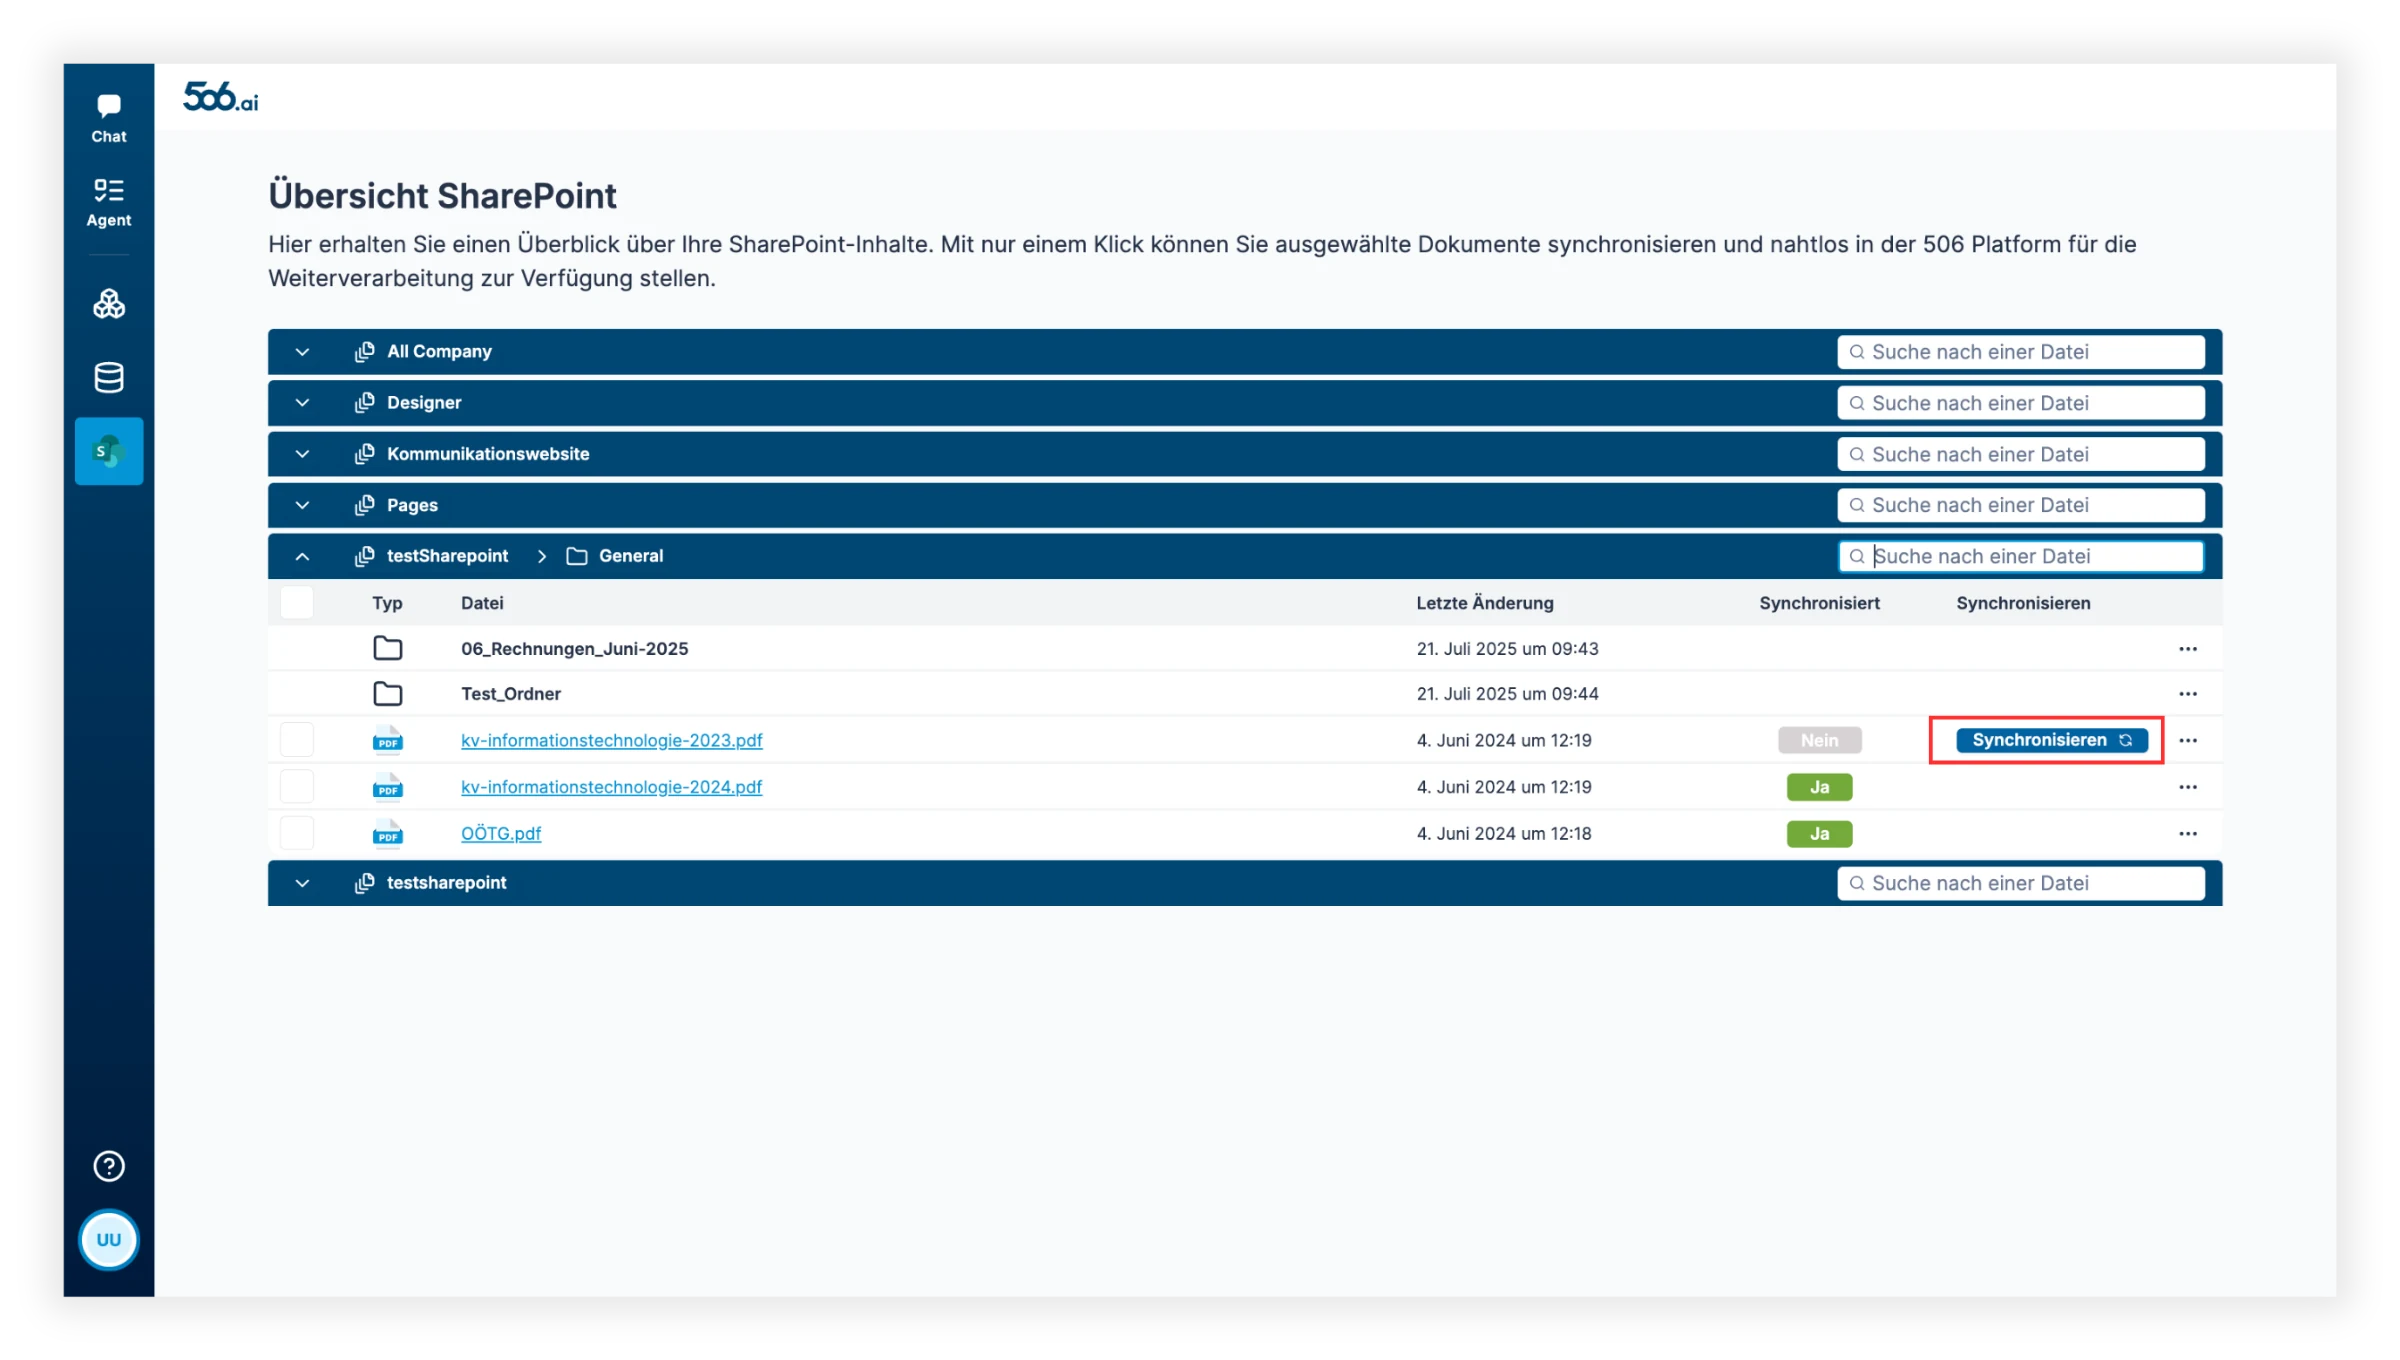Click the 506.ai logo
This screenshot has height=1360, width=2400.
(221, 97)
